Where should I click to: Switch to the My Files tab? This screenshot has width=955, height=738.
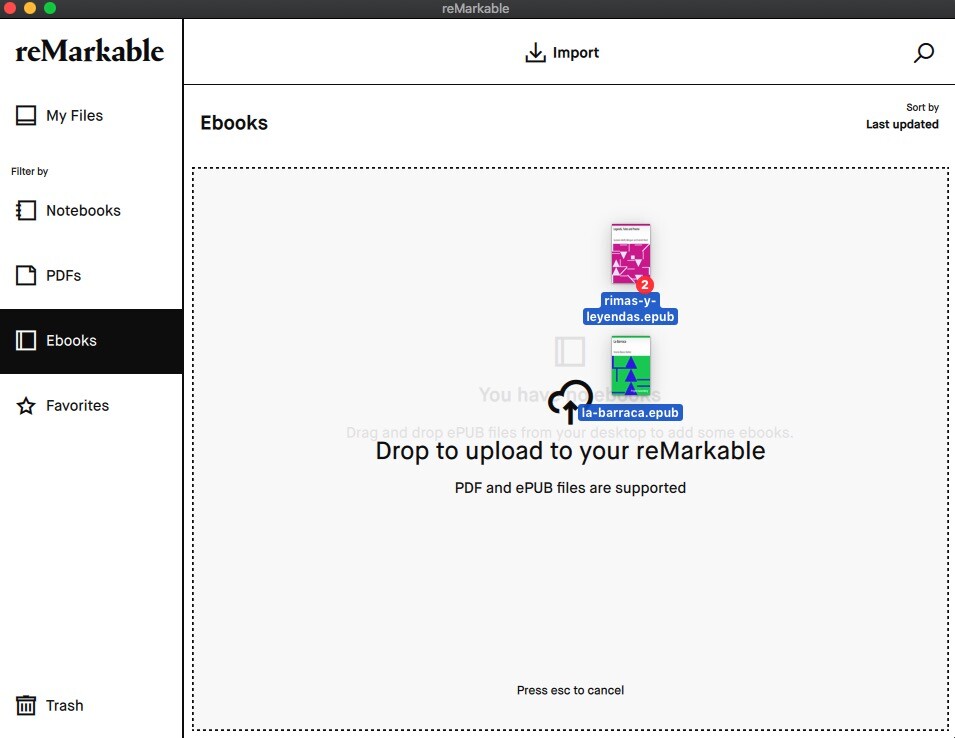(x=74, y=115)
